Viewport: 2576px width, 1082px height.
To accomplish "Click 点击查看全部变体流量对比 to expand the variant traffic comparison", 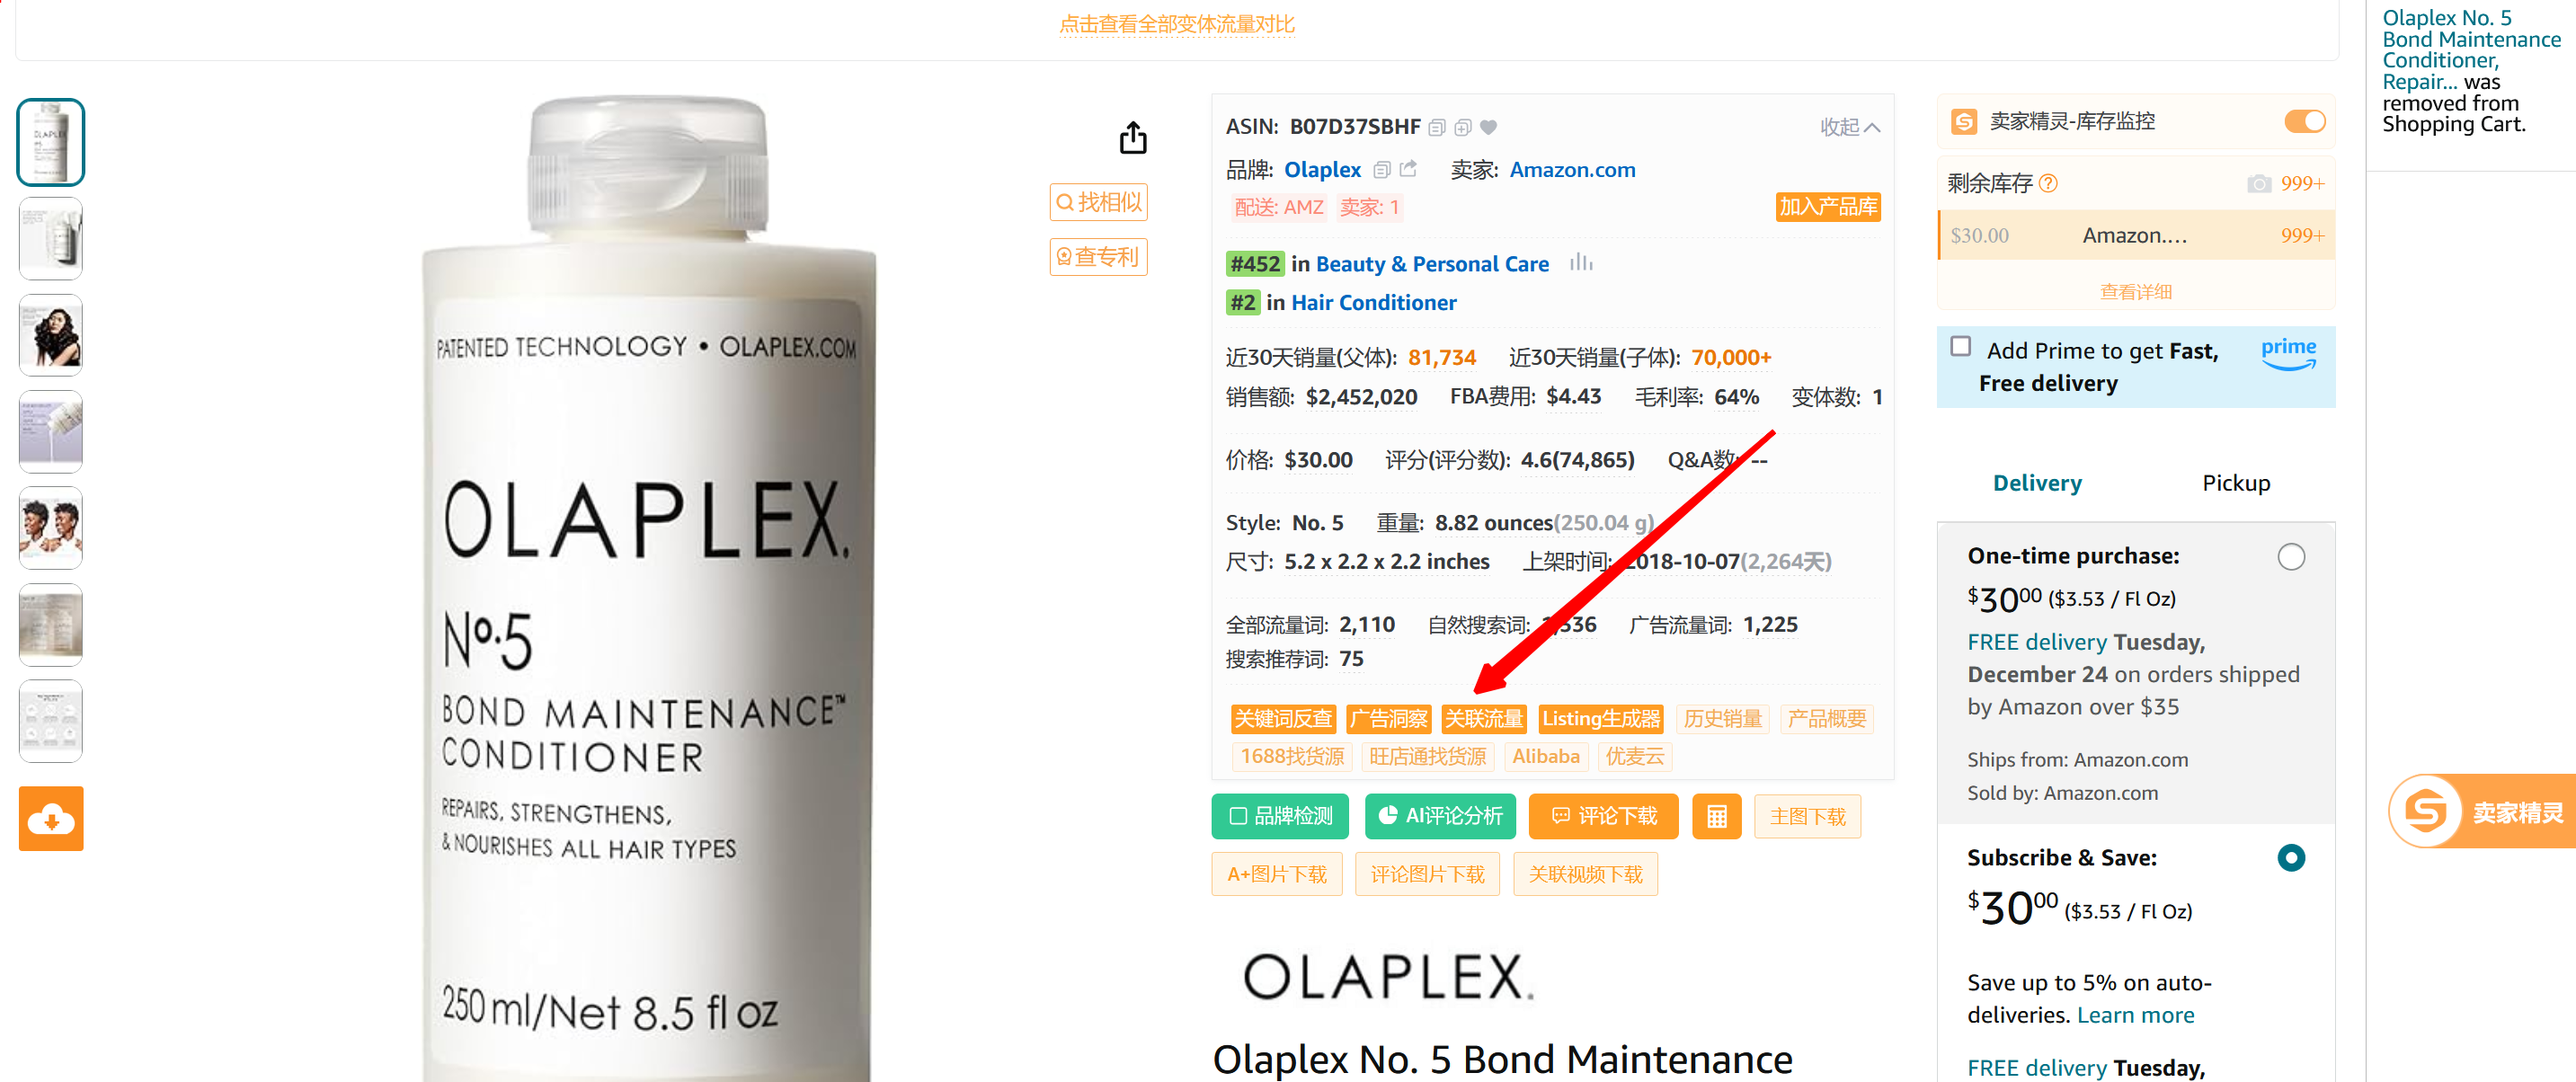I will click(1176, 24).
